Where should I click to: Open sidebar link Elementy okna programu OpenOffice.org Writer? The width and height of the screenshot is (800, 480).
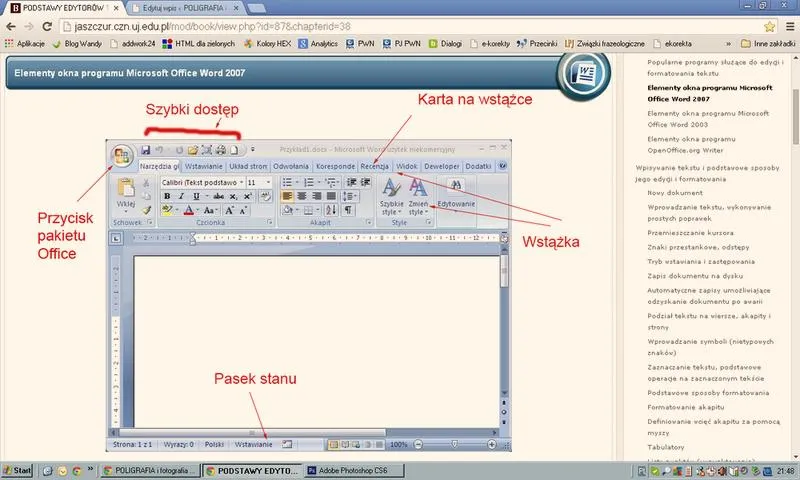(692, 145)
